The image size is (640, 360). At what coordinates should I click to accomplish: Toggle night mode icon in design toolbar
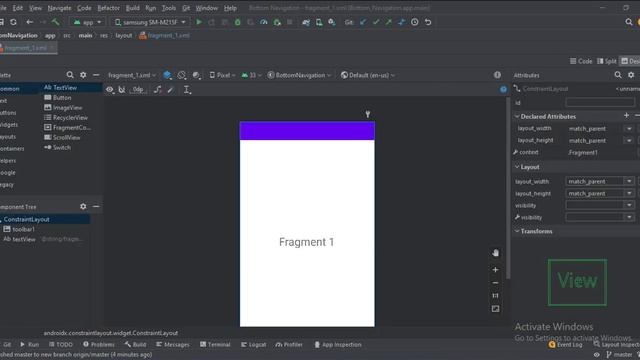pos(196,75)
